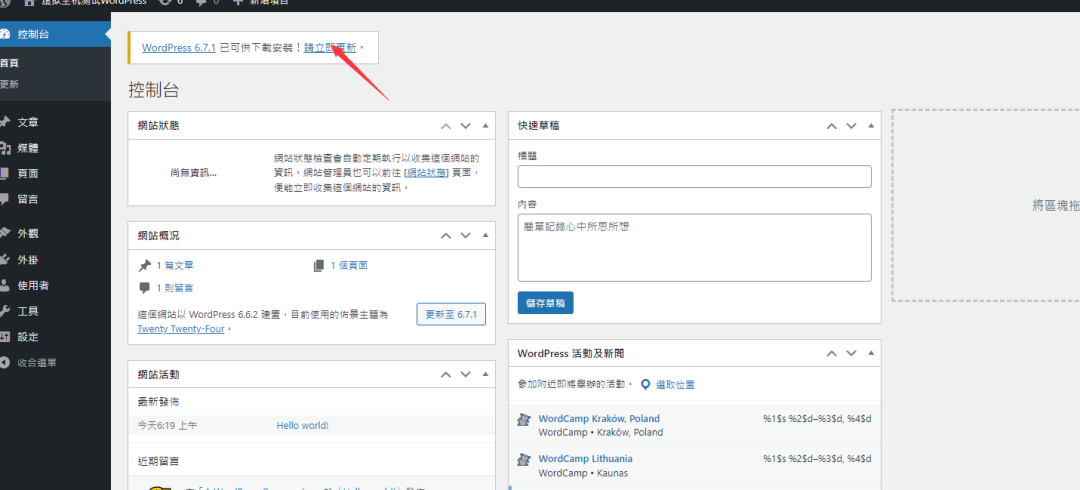Screen dimensions: 1080x490
Task: Click the 收合選單 collapse menu icon
Action: coord(5,362)
